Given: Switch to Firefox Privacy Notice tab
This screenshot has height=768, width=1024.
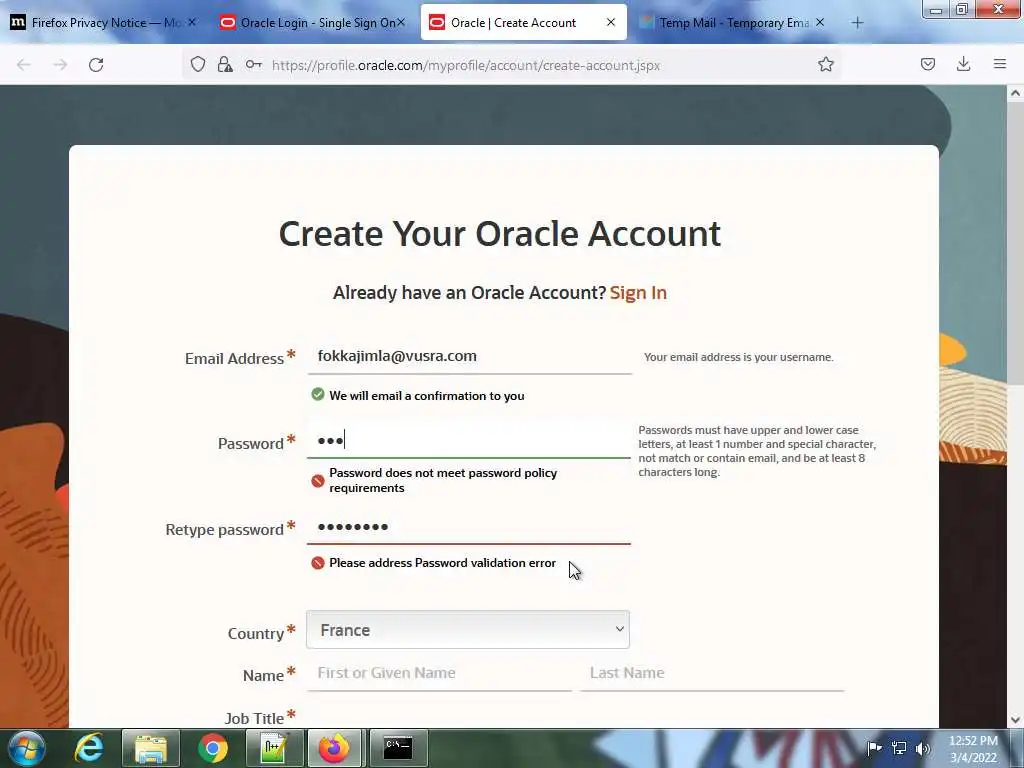Looking at the screenshot, I should pyautogui.click(x=97, y=23).
